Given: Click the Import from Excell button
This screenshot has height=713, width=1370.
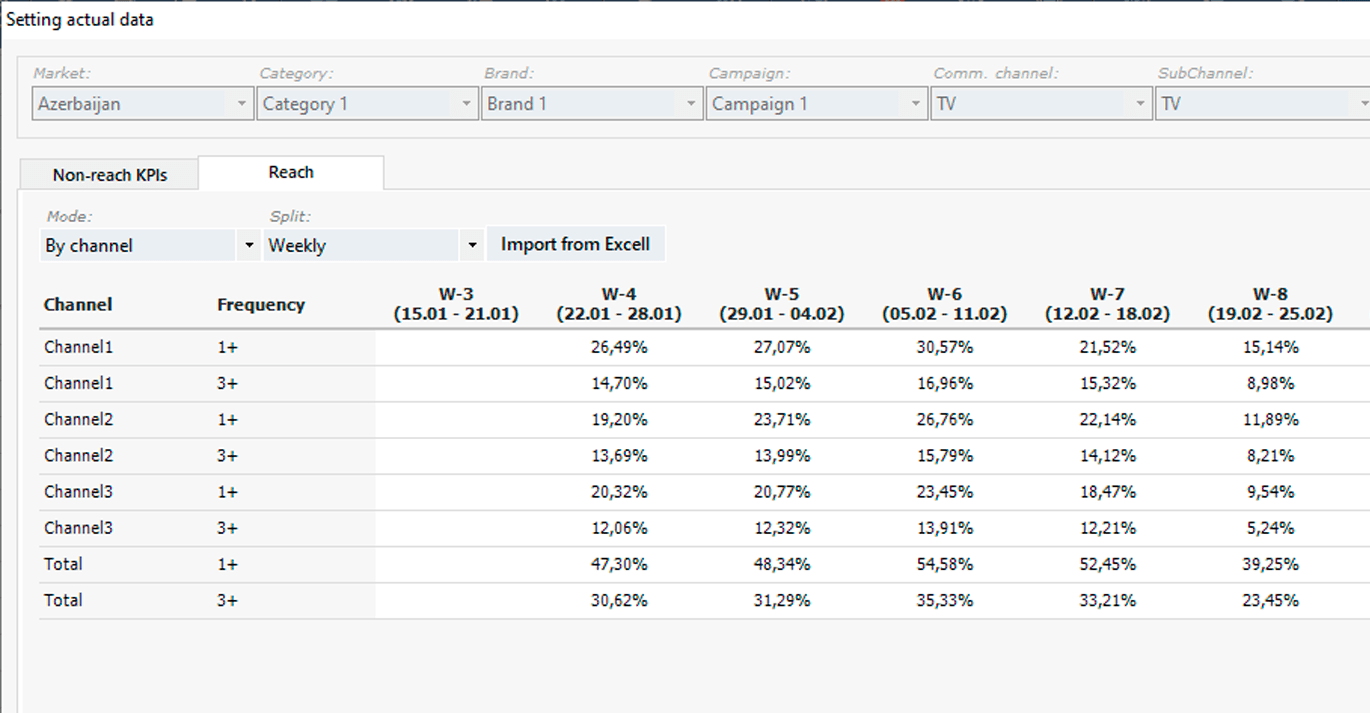Looking at the screenshot, I should pyautogui.click(x=575, y=244).
